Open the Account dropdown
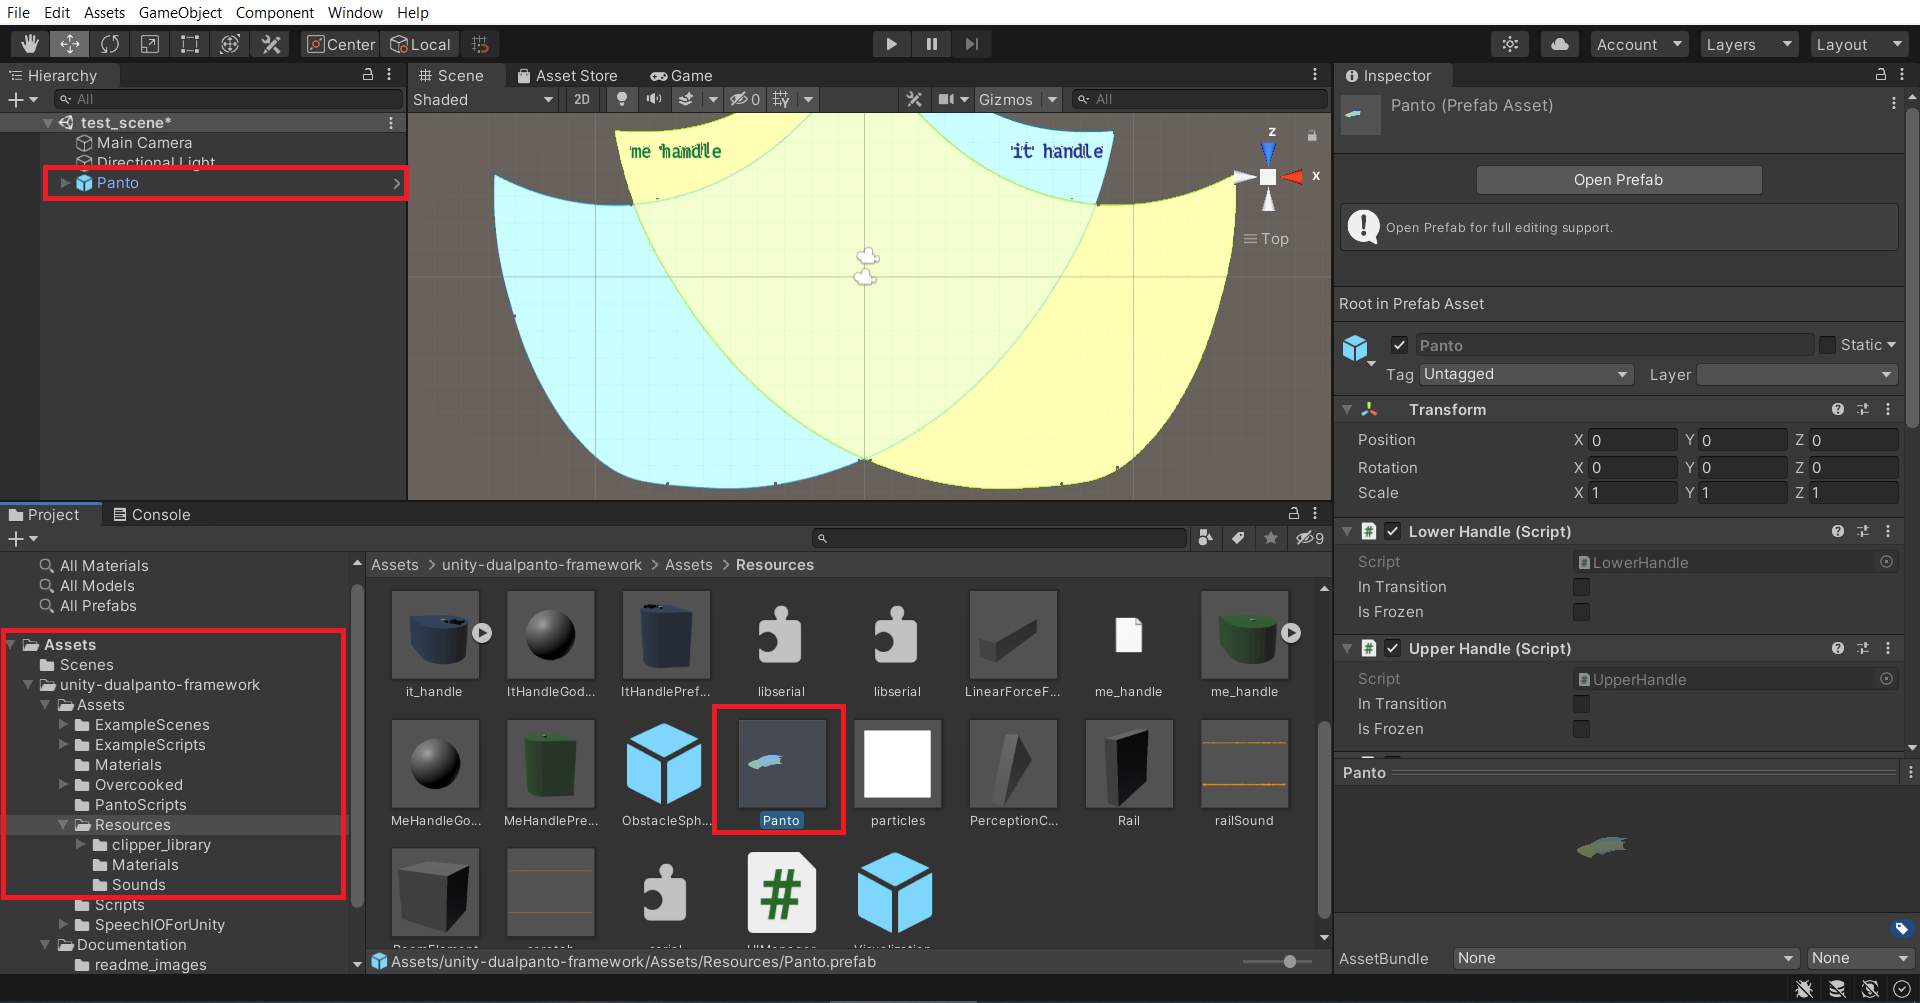 click(1638, 44)
